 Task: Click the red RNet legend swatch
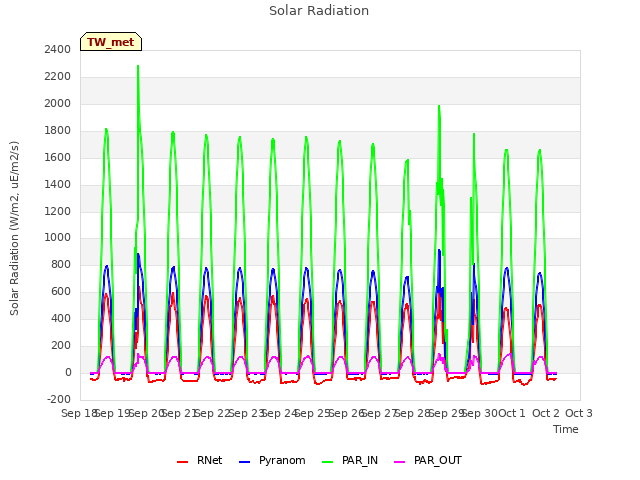tap(182, 462)
